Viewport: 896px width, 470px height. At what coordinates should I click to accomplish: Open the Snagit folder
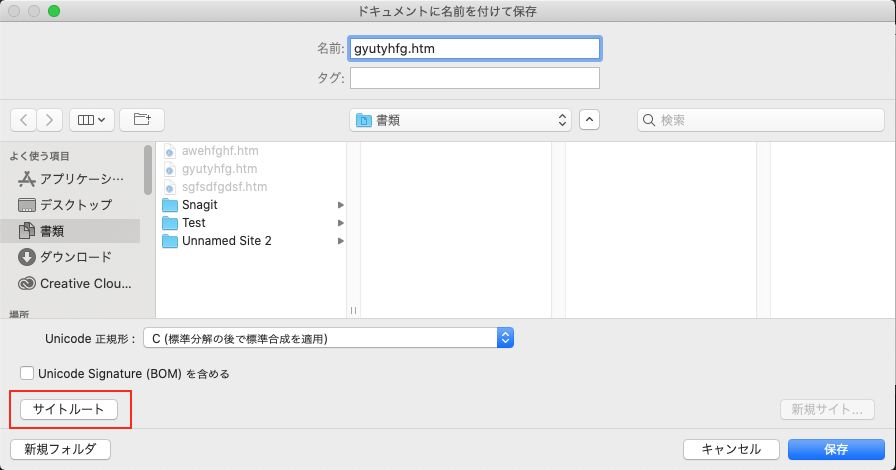coord(251,205)
